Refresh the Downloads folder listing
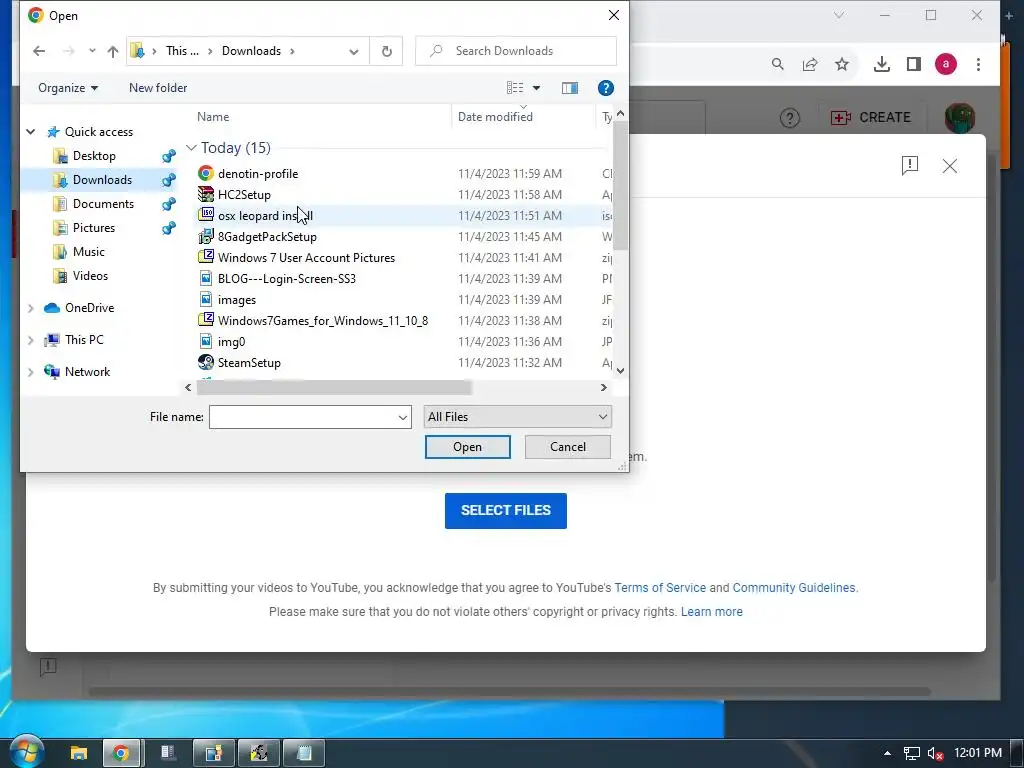The image size is (1024, 768). (387, 51)
